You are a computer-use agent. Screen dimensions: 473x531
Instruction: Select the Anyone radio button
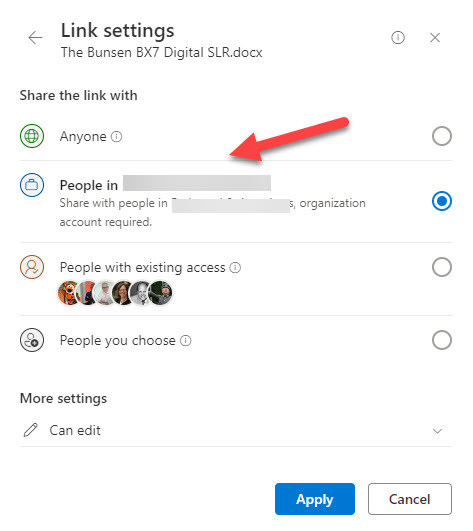[x=442, y=136]
